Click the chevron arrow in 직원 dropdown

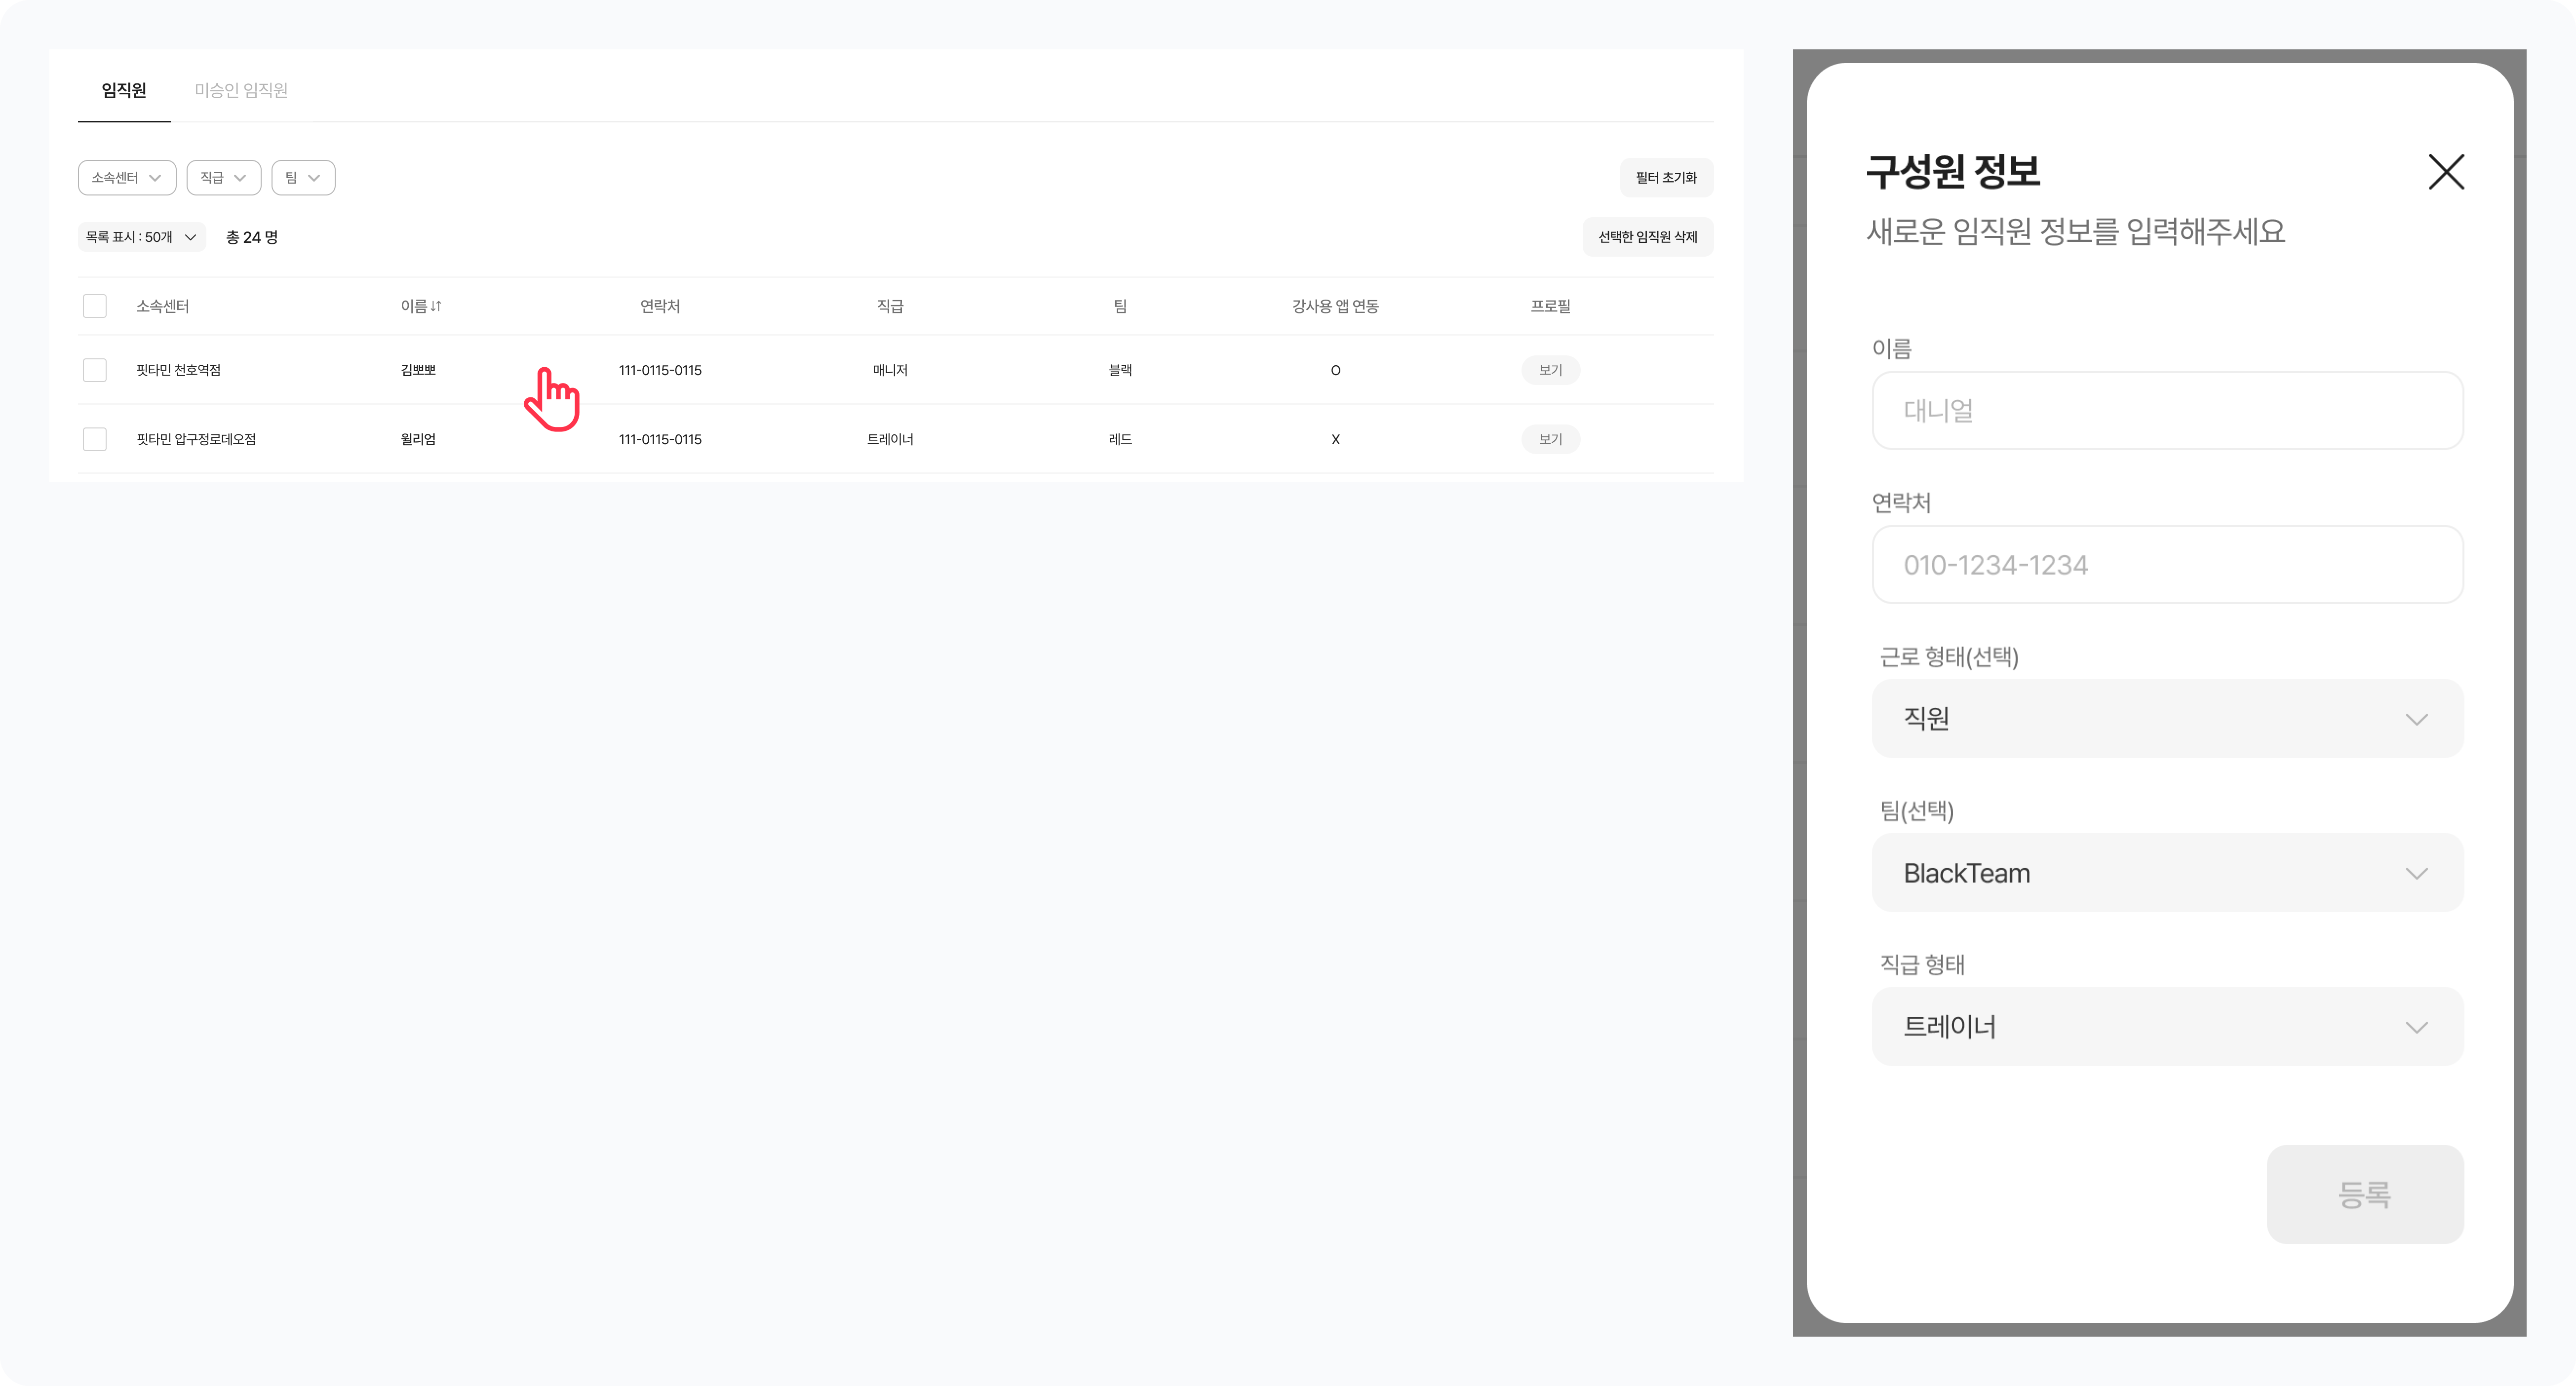(x=2416, y=719)
